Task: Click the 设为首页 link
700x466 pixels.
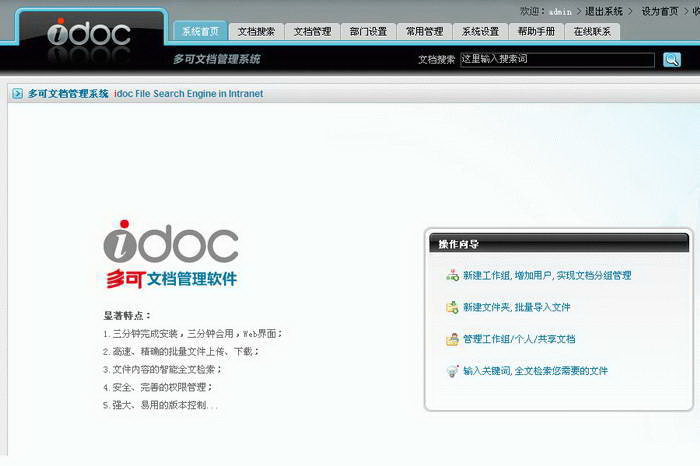Action: pos(660,12)
